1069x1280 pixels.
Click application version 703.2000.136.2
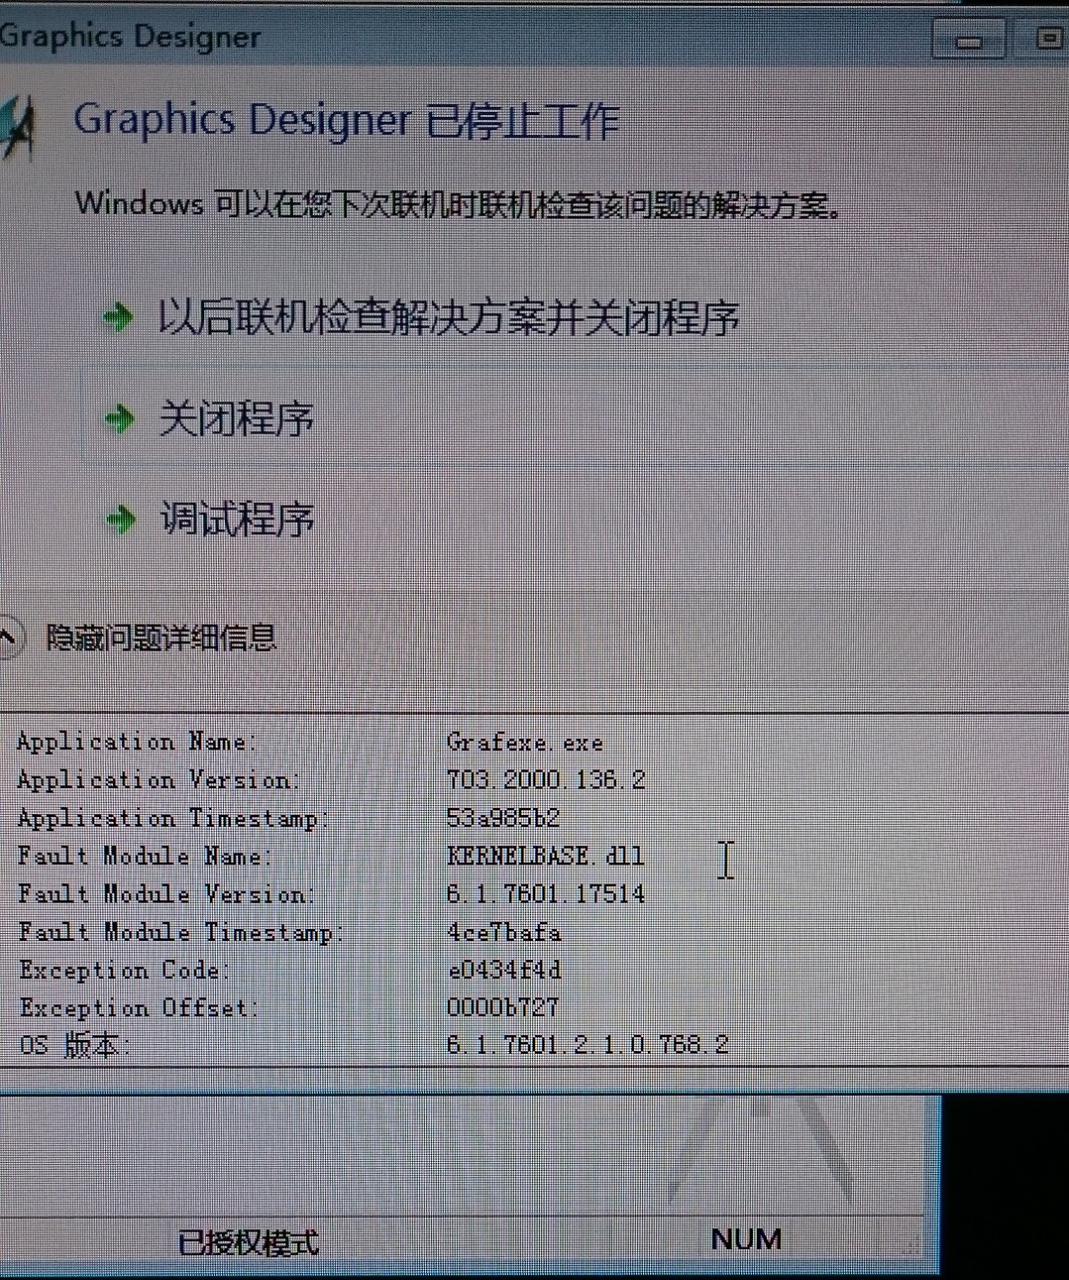coord(546,780)
